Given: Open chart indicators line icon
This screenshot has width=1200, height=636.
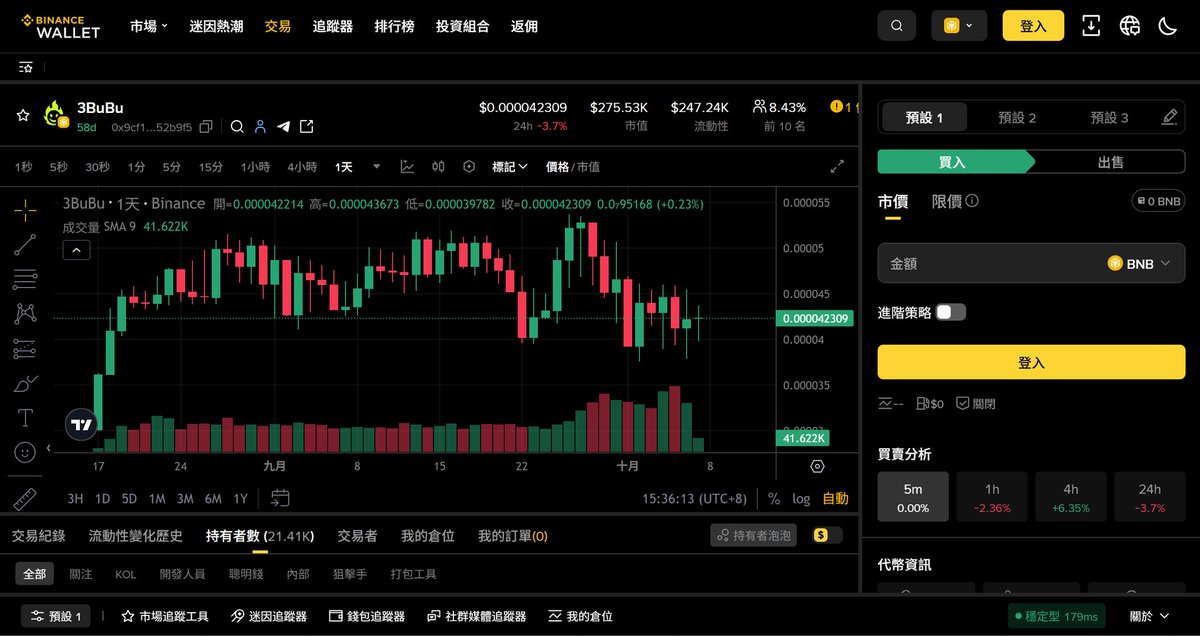Looking at the screenshot, I should 408,167.
